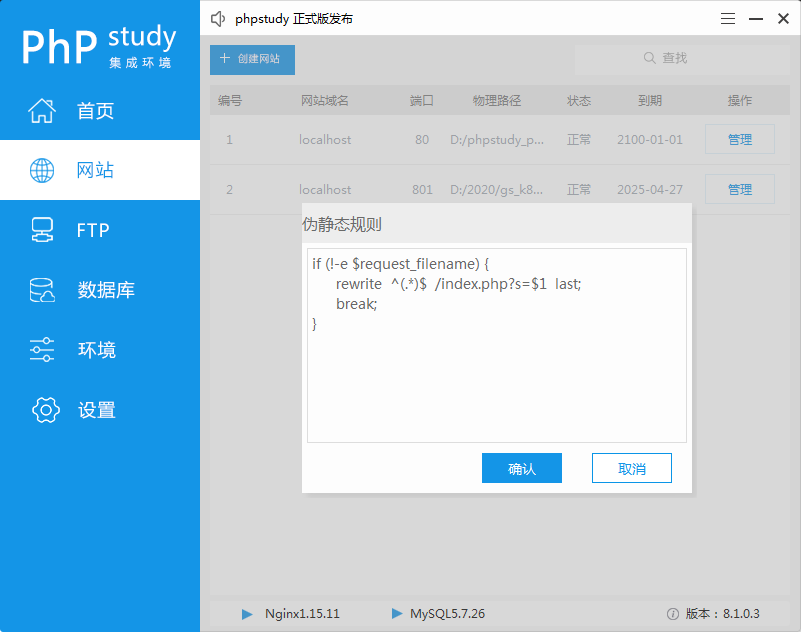This screenshot has width=801, height=632.
Task: Switch to FTP sidebar label
Action: click(x=93, y=230)
